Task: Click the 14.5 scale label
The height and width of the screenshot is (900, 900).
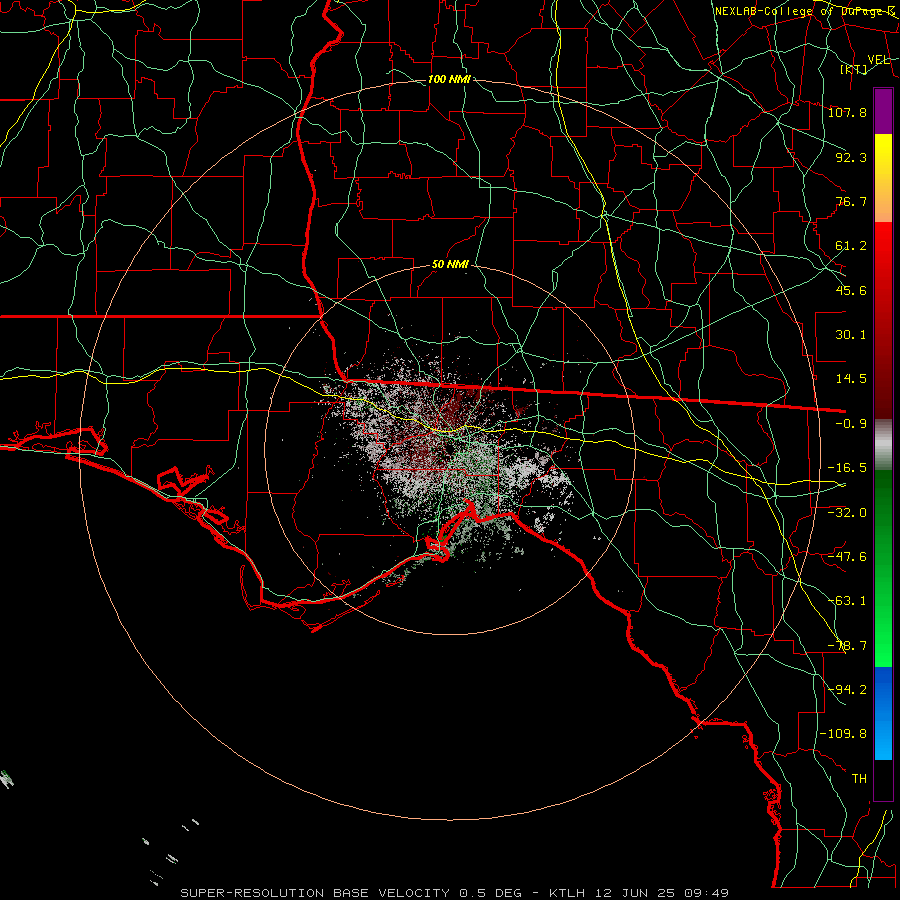Action: coord(851,379)
